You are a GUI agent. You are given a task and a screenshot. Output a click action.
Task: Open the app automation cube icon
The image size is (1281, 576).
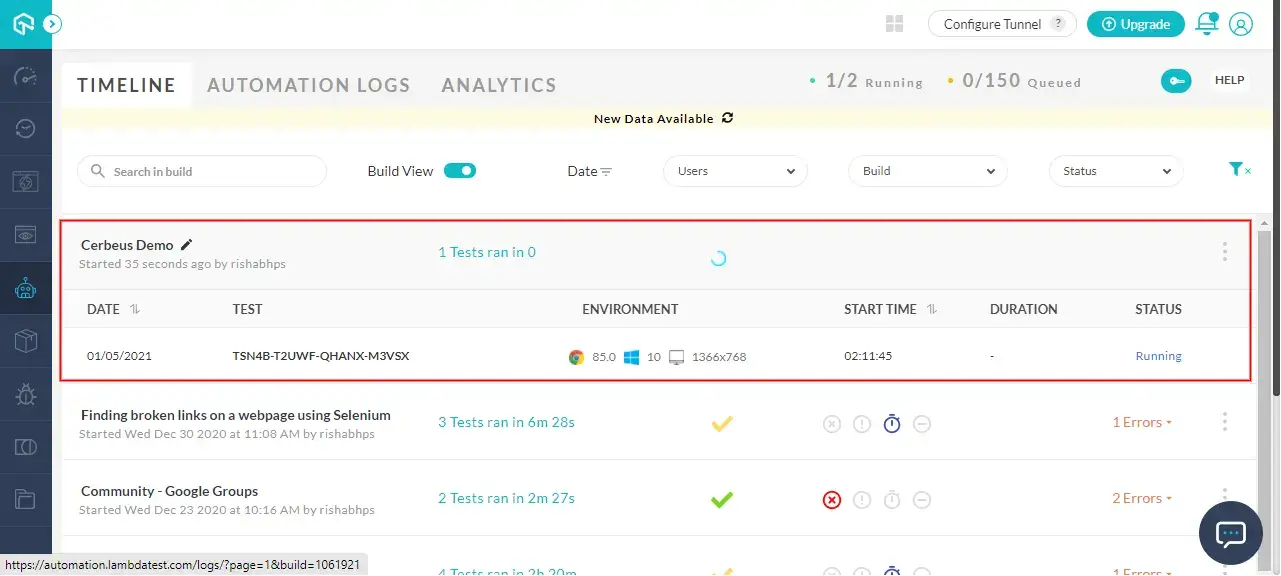(x=26, y=340)
